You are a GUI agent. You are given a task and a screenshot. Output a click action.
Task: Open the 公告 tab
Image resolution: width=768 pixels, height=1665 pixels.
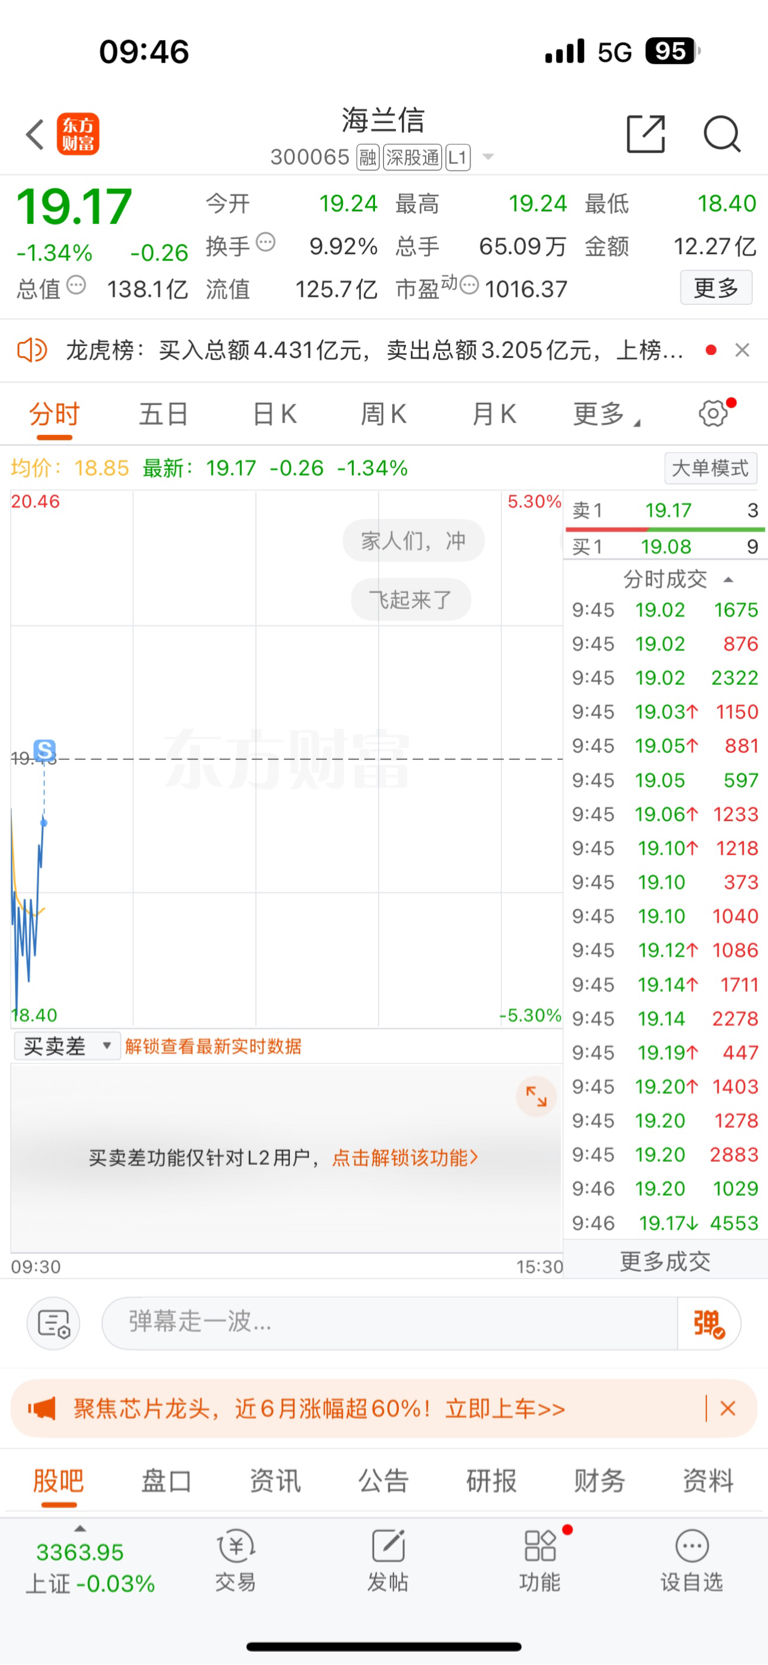pos(383,1481)
